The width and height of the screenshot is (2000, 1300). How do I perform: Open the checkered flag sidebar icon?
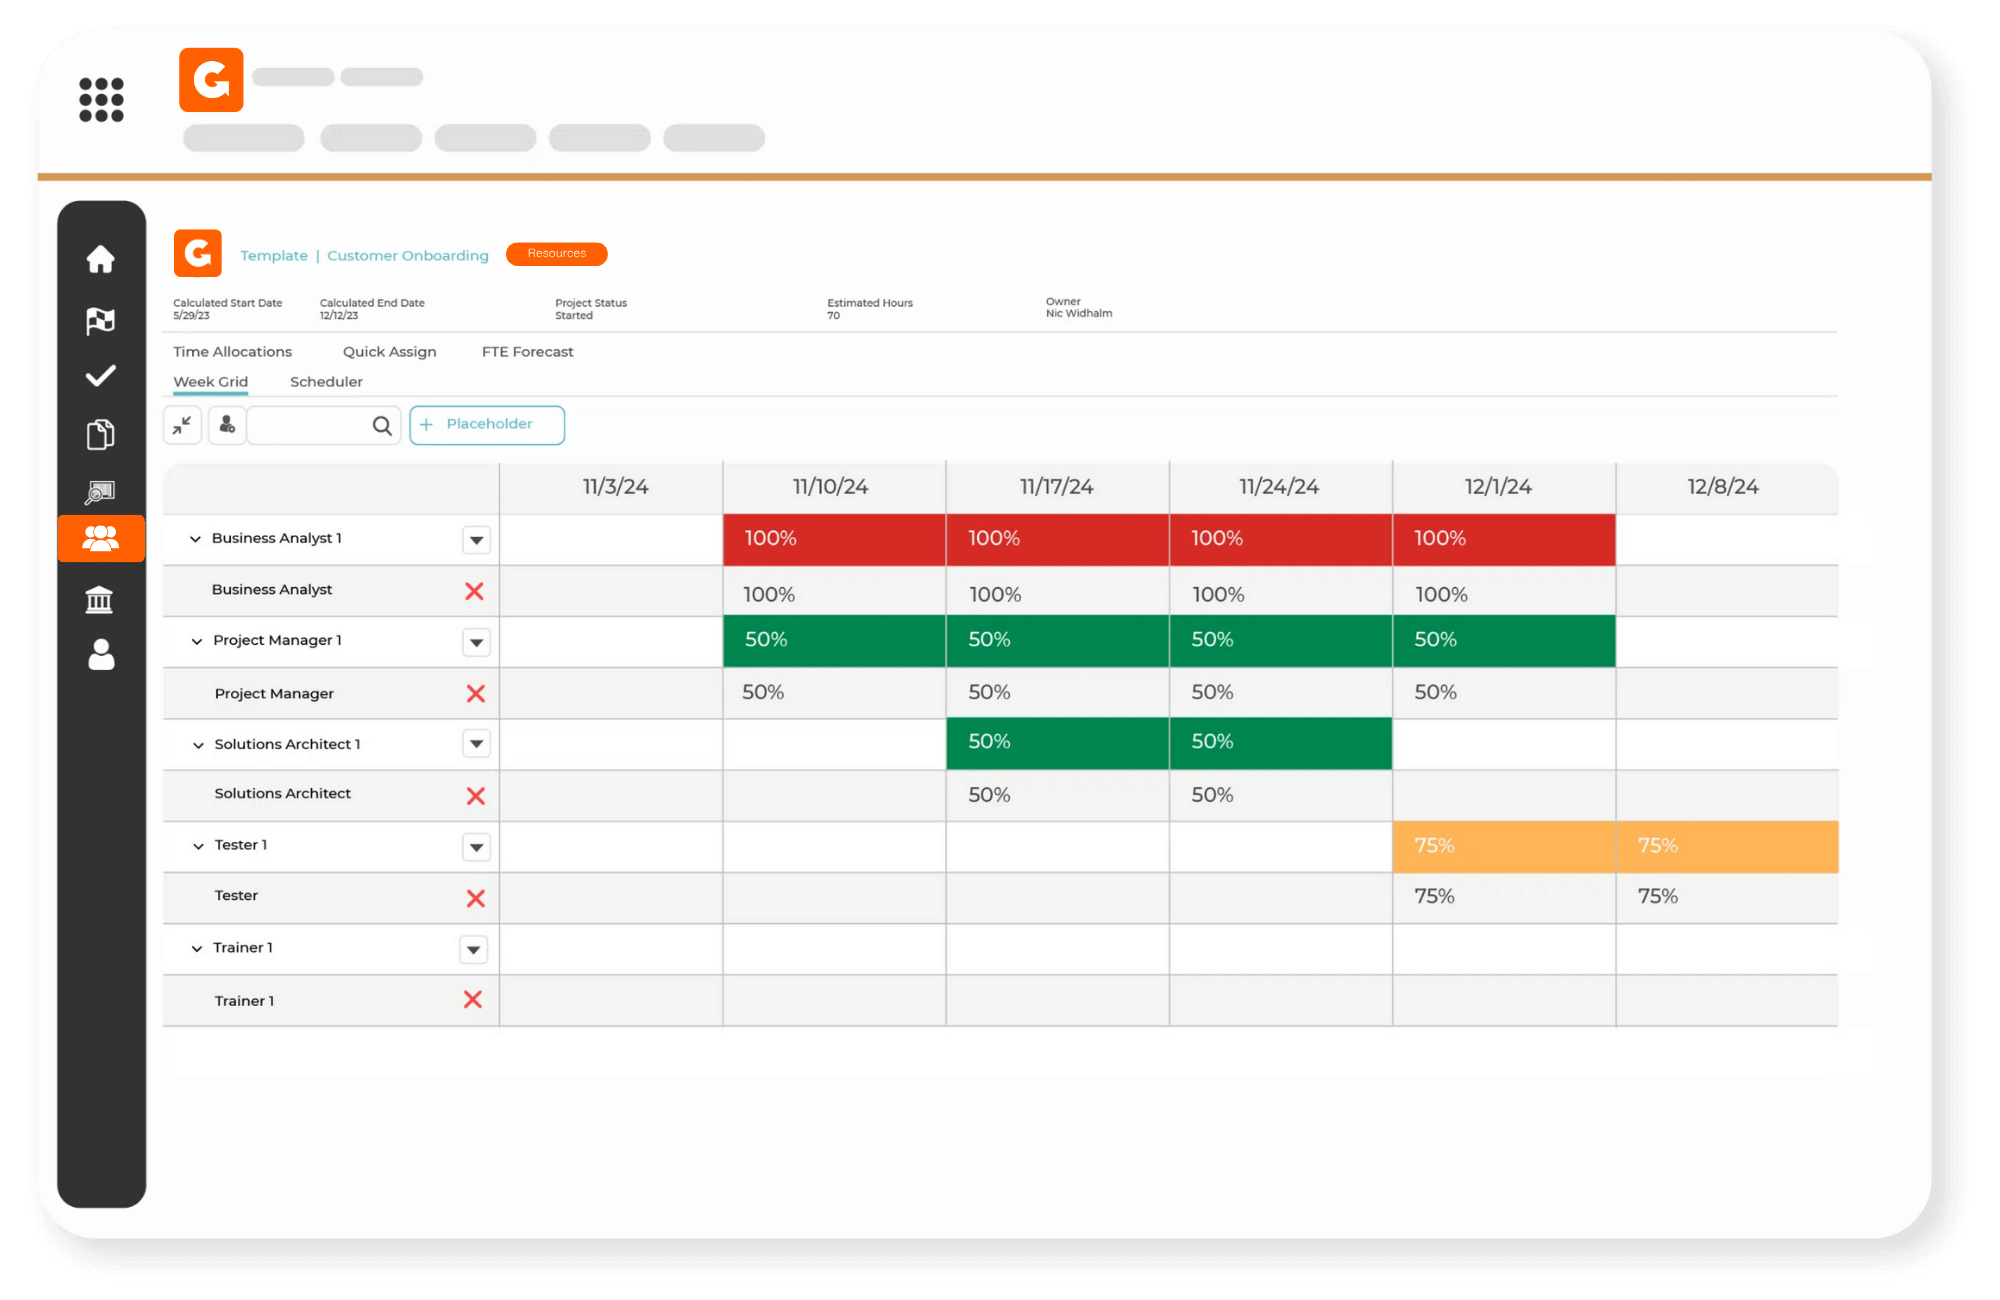(x=100, y=320)
